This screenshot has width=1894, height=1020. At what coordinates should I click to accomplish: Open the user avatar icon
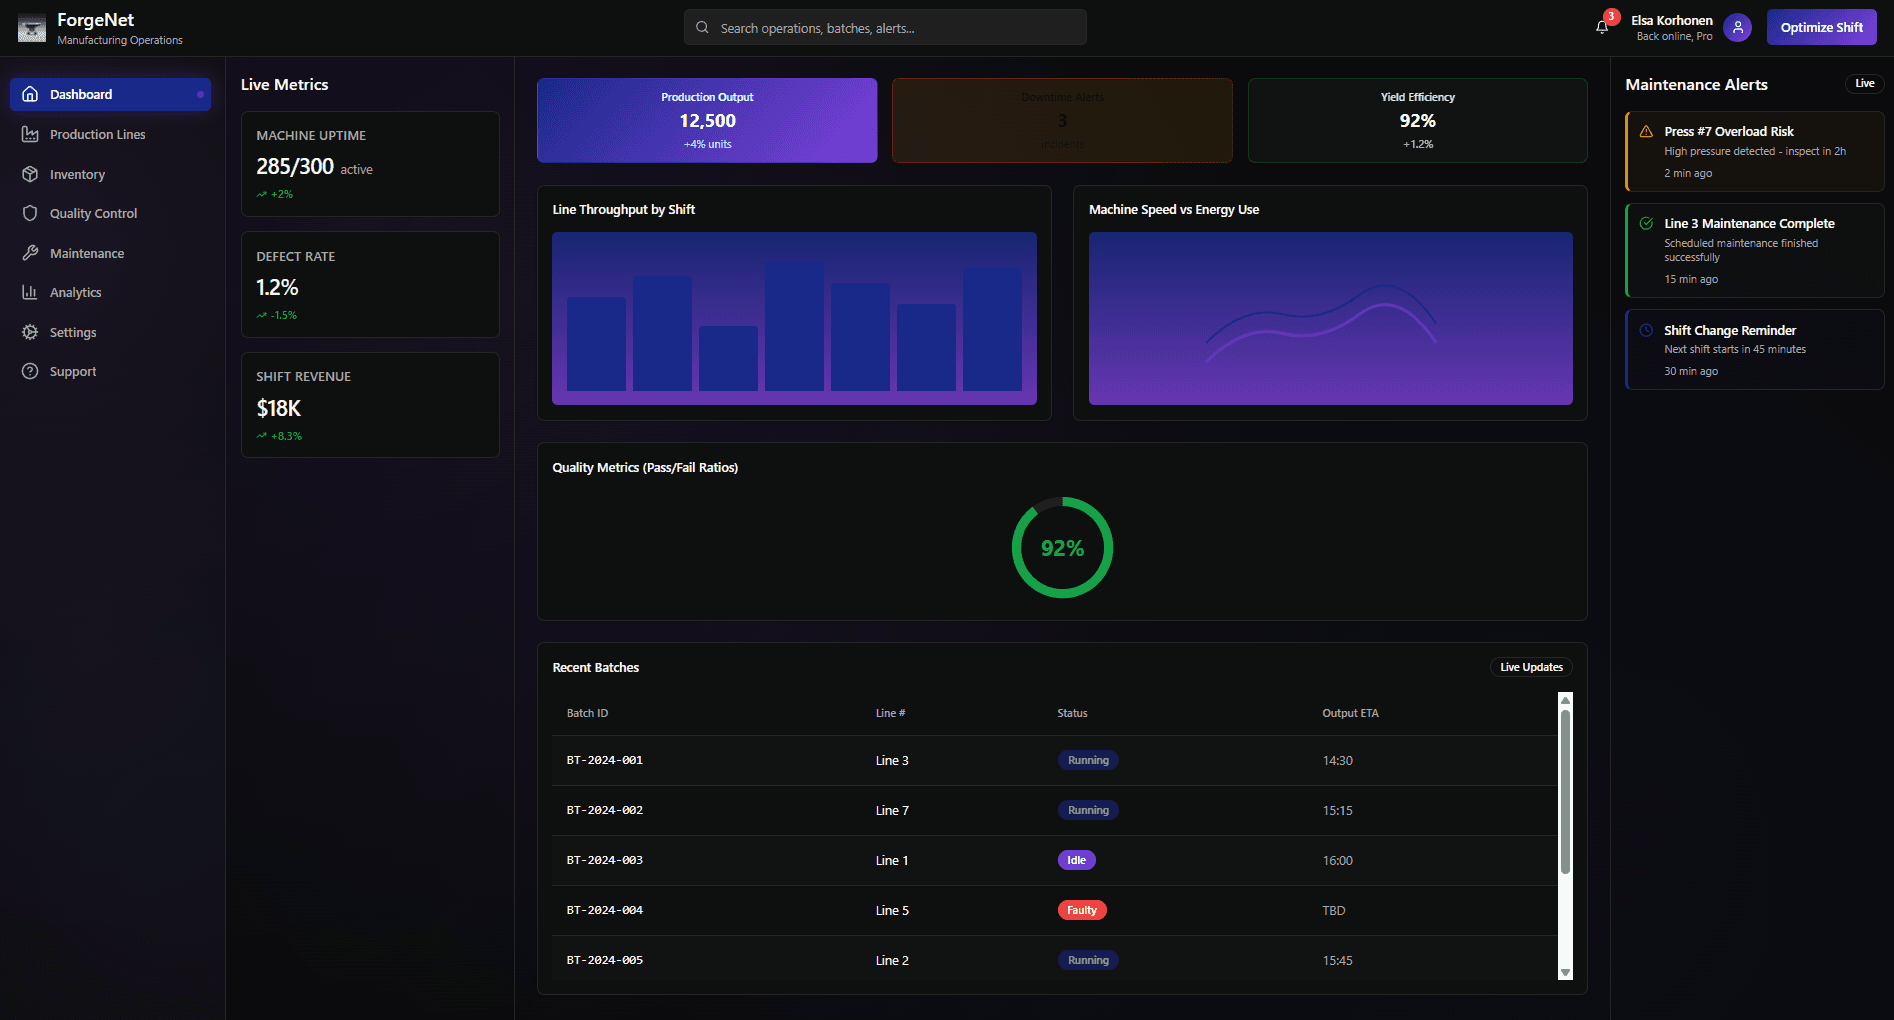(1737, 27)
